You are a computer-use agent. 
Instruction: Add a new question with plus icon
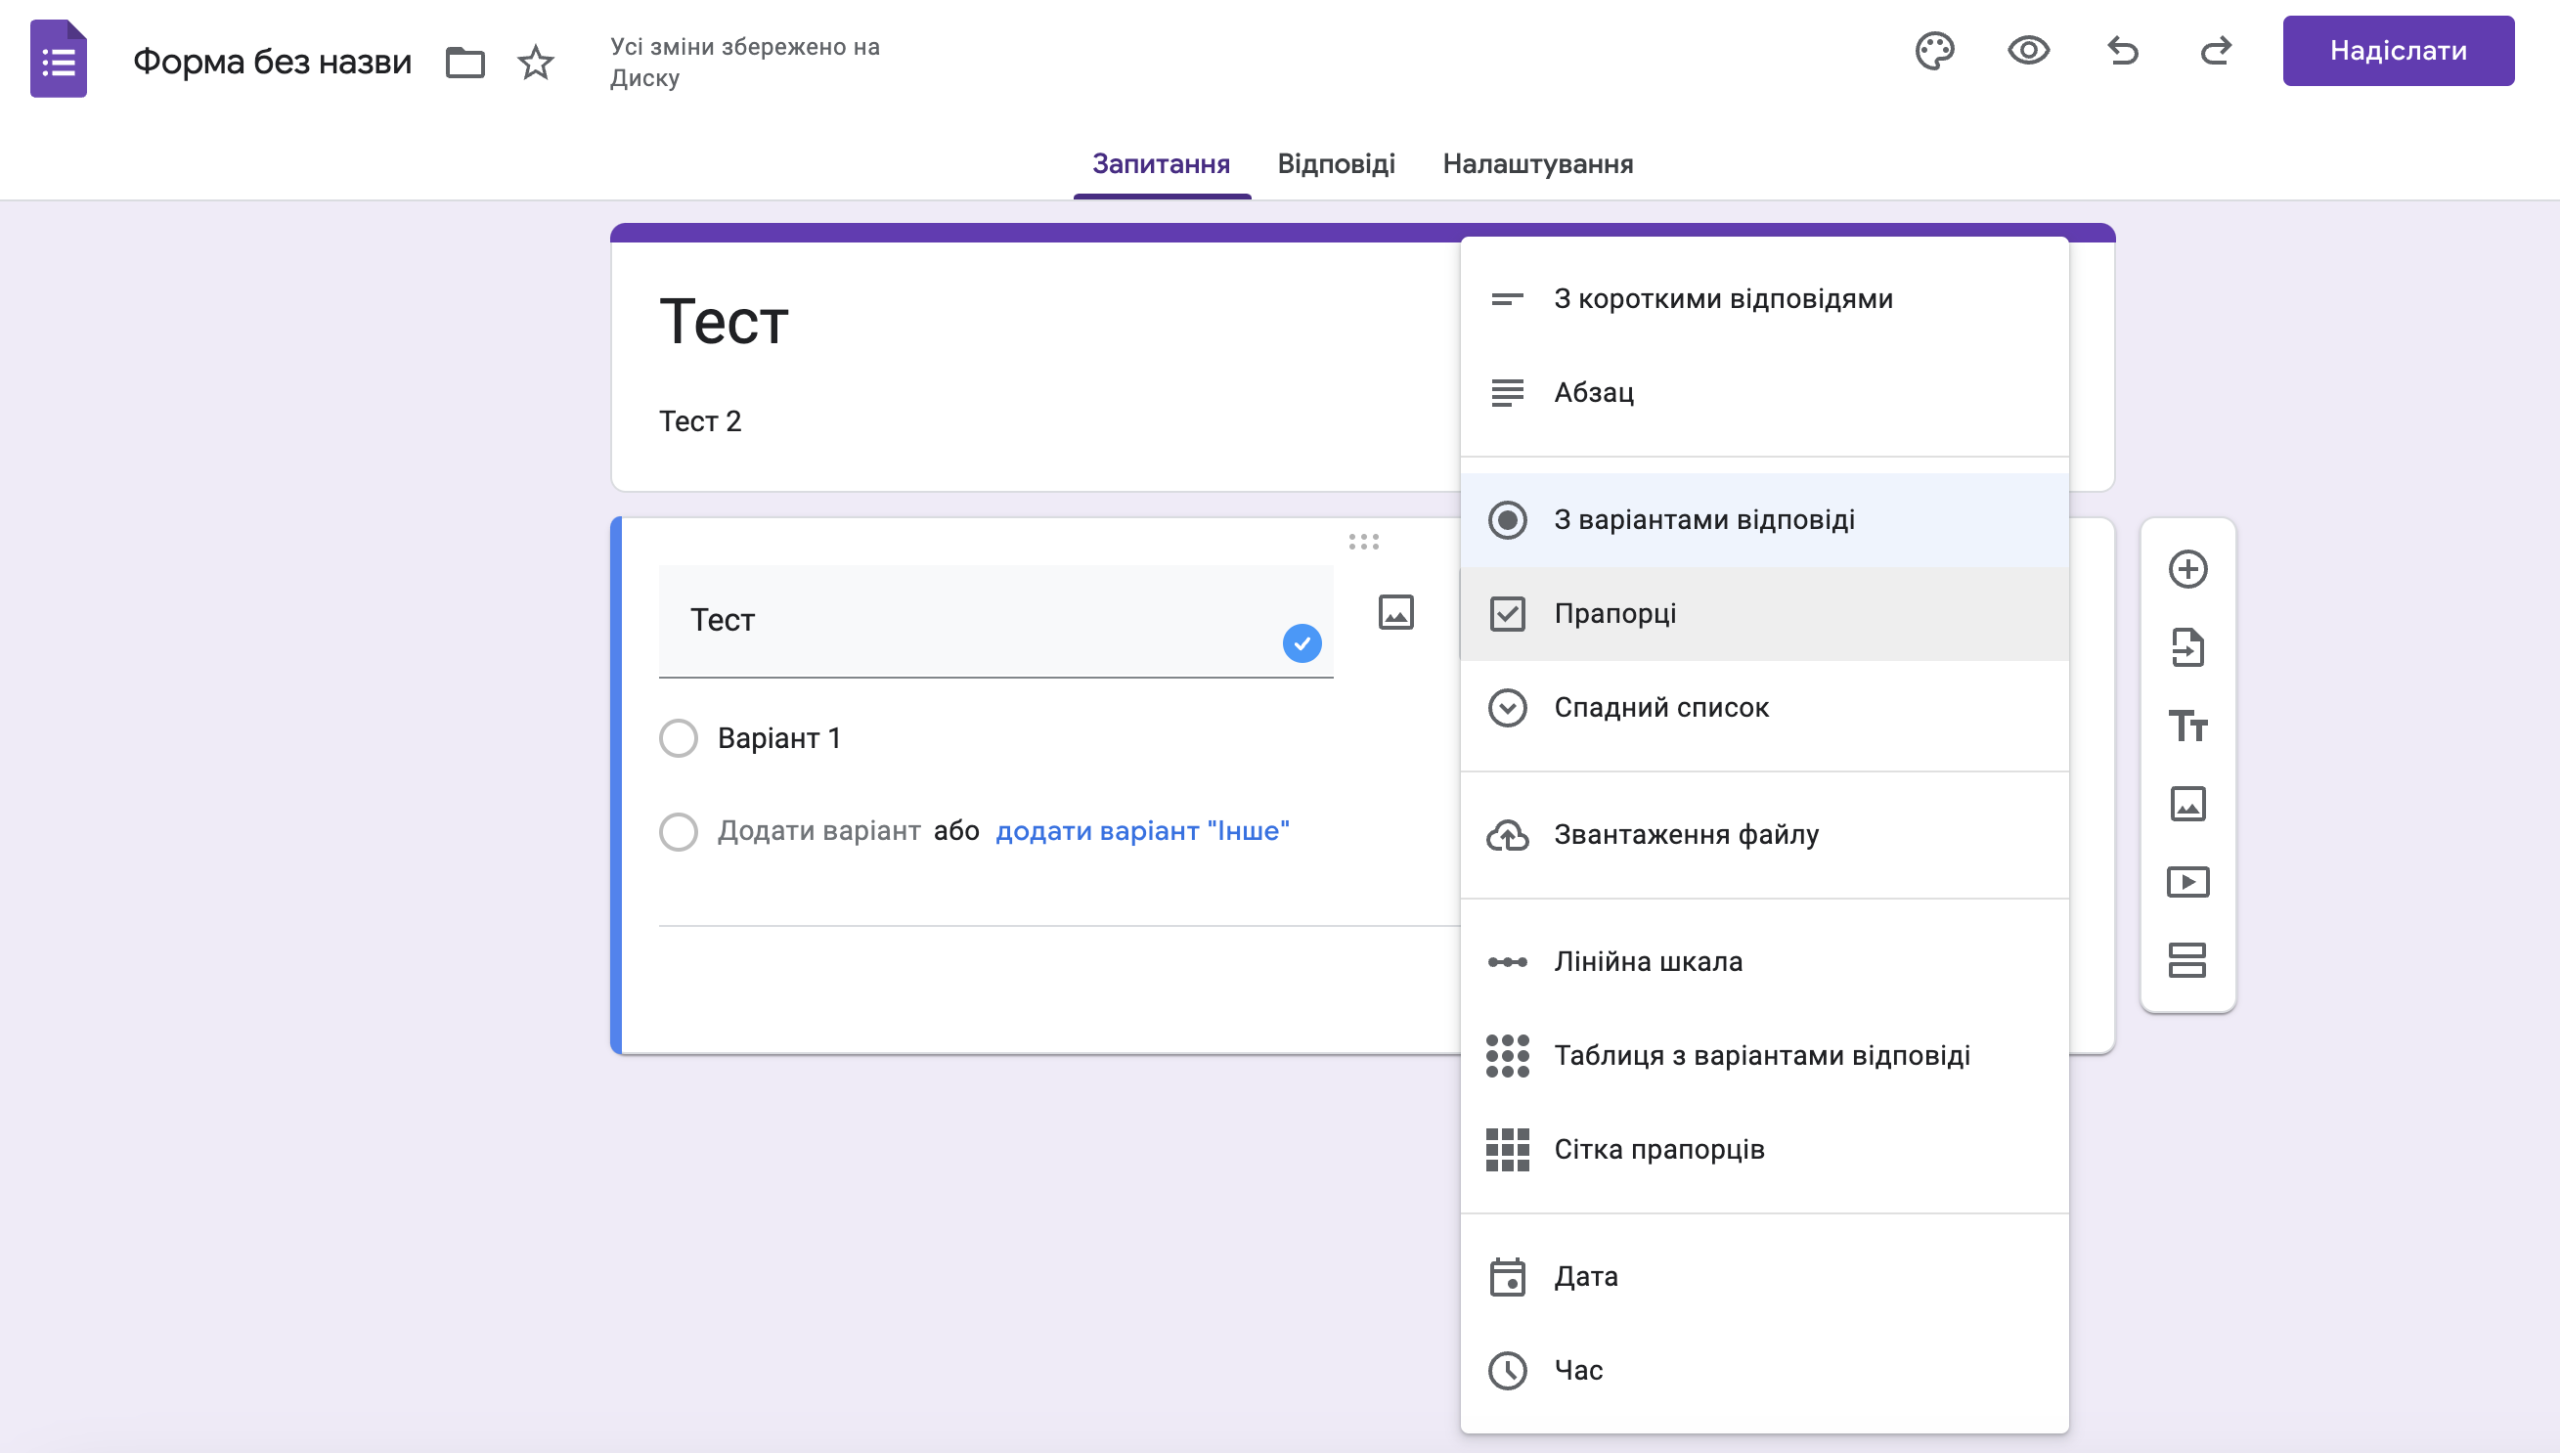[2188, 569]
